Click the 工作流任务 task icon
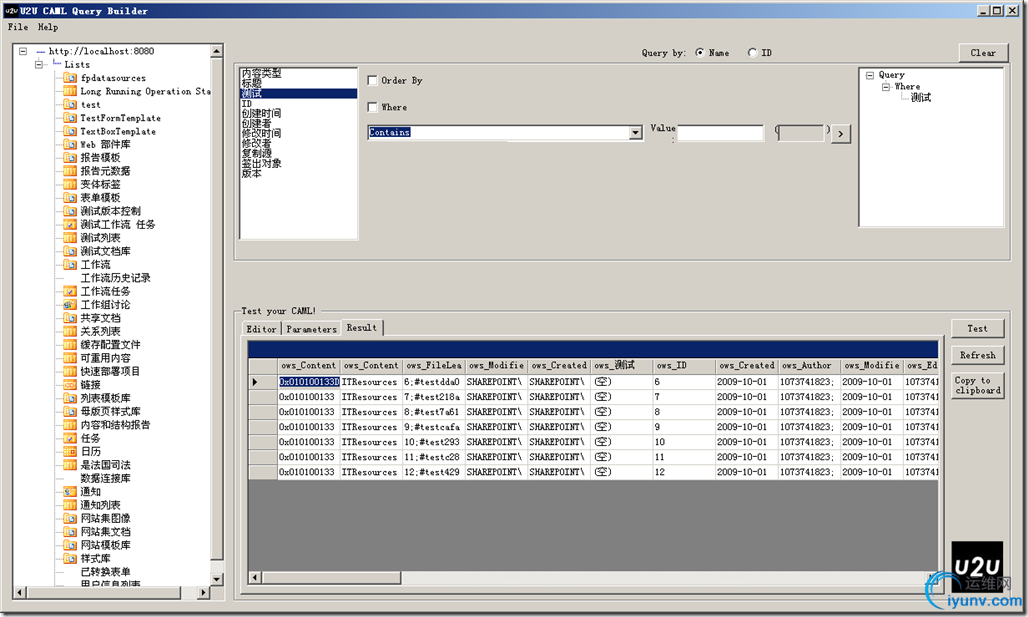The height and width of the screenshot is (617, 1028). click(x=70, y=291)
